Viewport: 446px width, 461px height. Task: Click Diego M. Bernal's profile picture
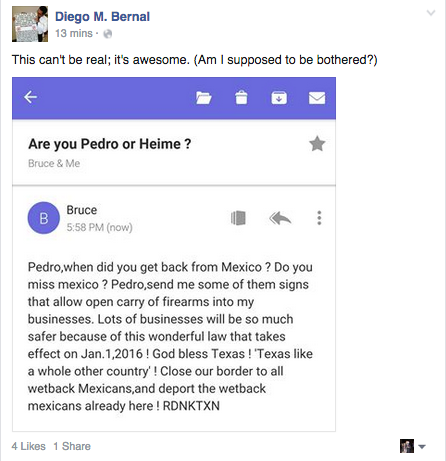coord(30,24)
